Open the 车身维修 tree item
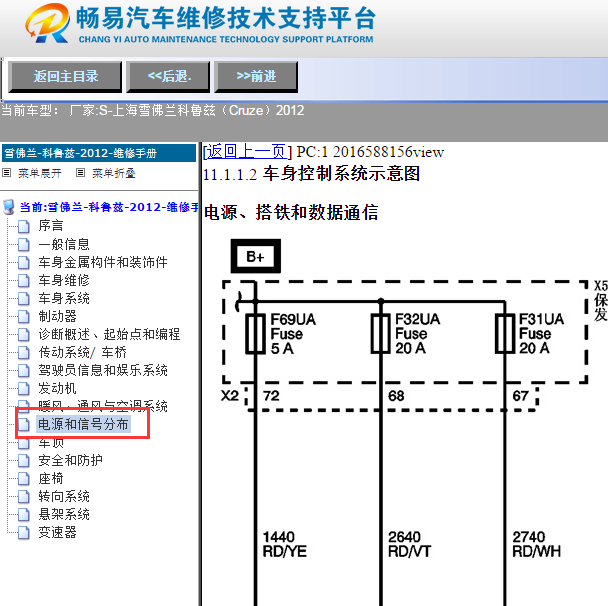Screen dimensions: 608x606 64,280
